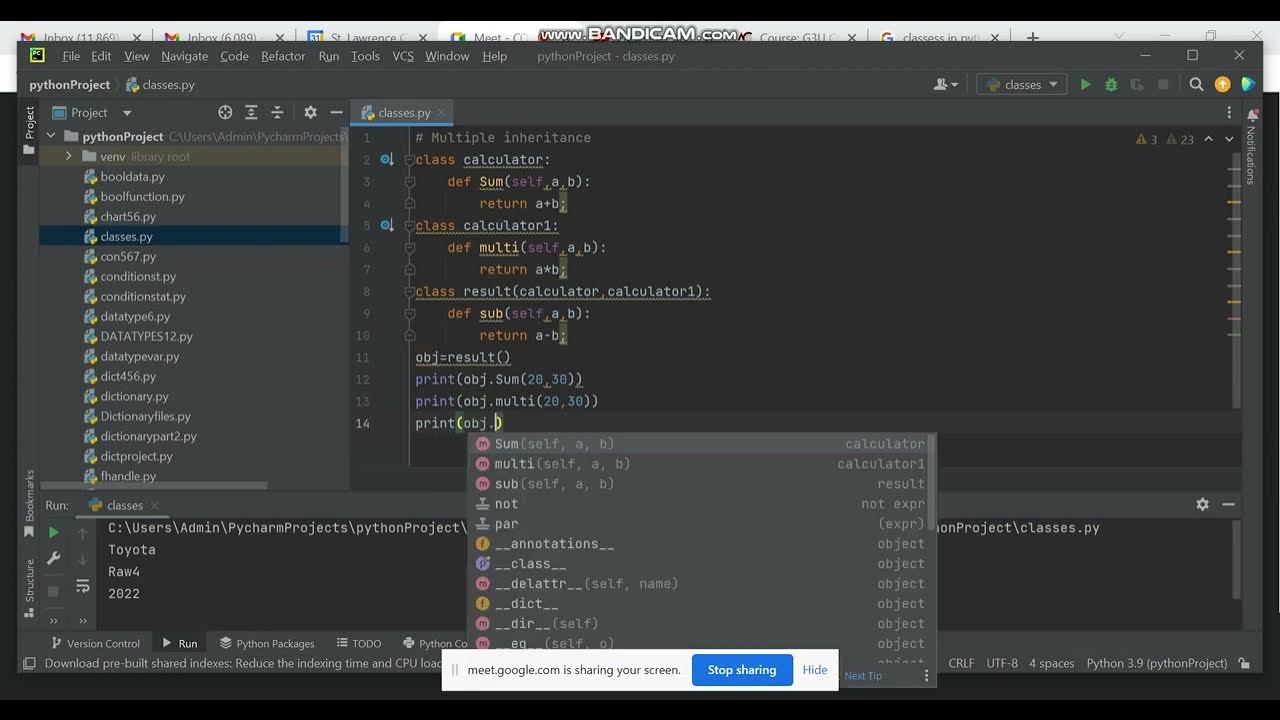Expand all items in Project panel
Viewport: 1280px width, 720px height.
[x=251, y=113]
